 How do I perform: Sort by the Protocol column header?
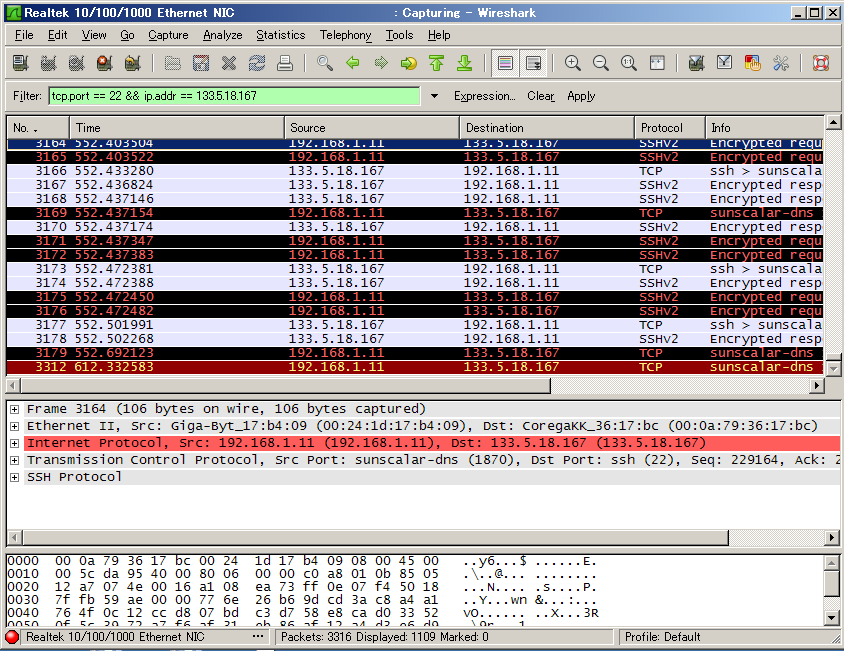(x=670, y=128)
